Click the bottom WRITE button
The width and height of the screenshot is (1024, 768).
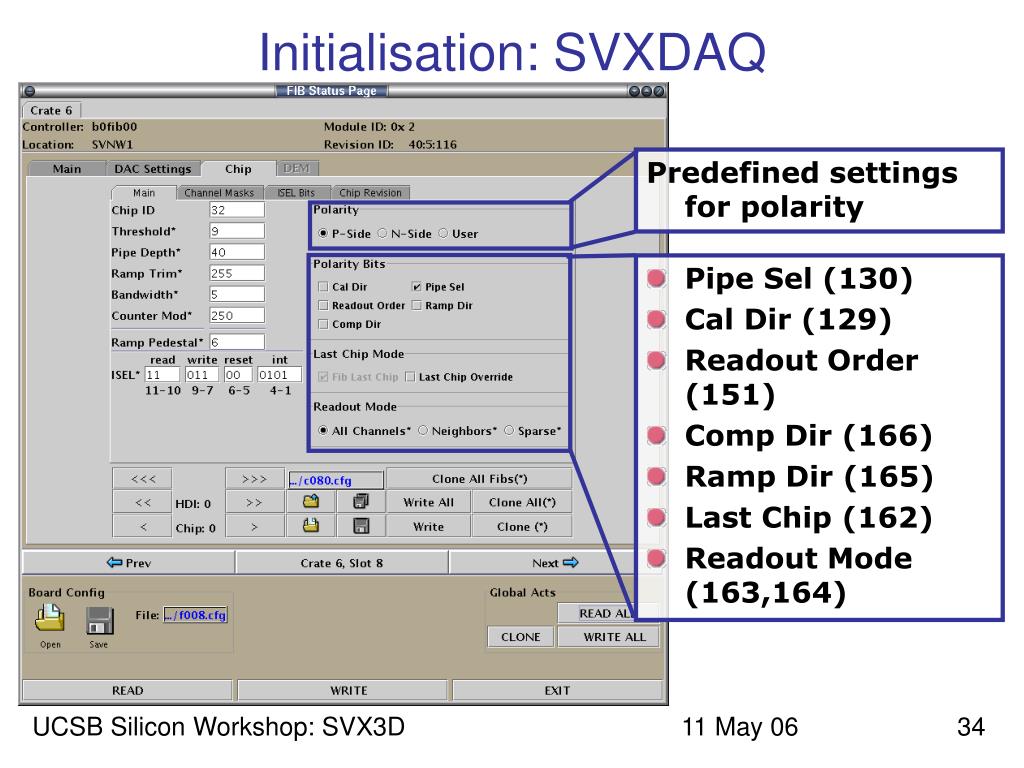coord(342,690)
